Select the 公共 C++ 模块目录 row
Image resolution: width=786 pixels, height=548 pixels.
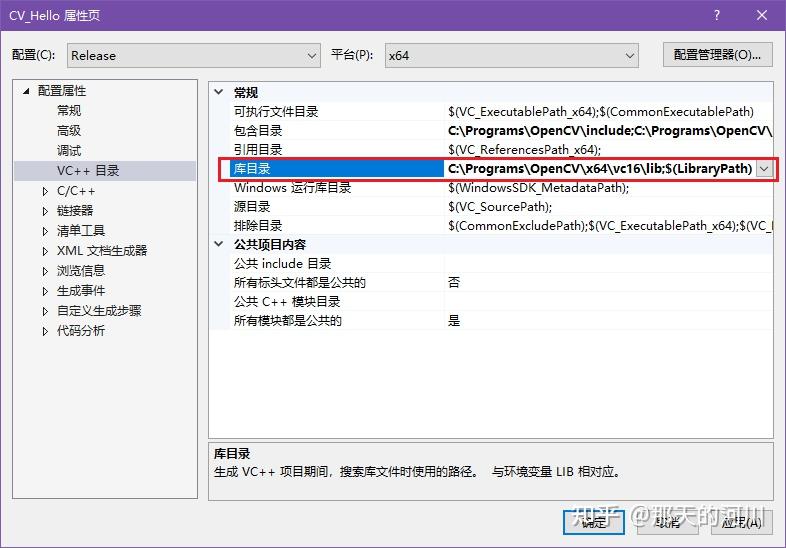[x=501, y=301]
